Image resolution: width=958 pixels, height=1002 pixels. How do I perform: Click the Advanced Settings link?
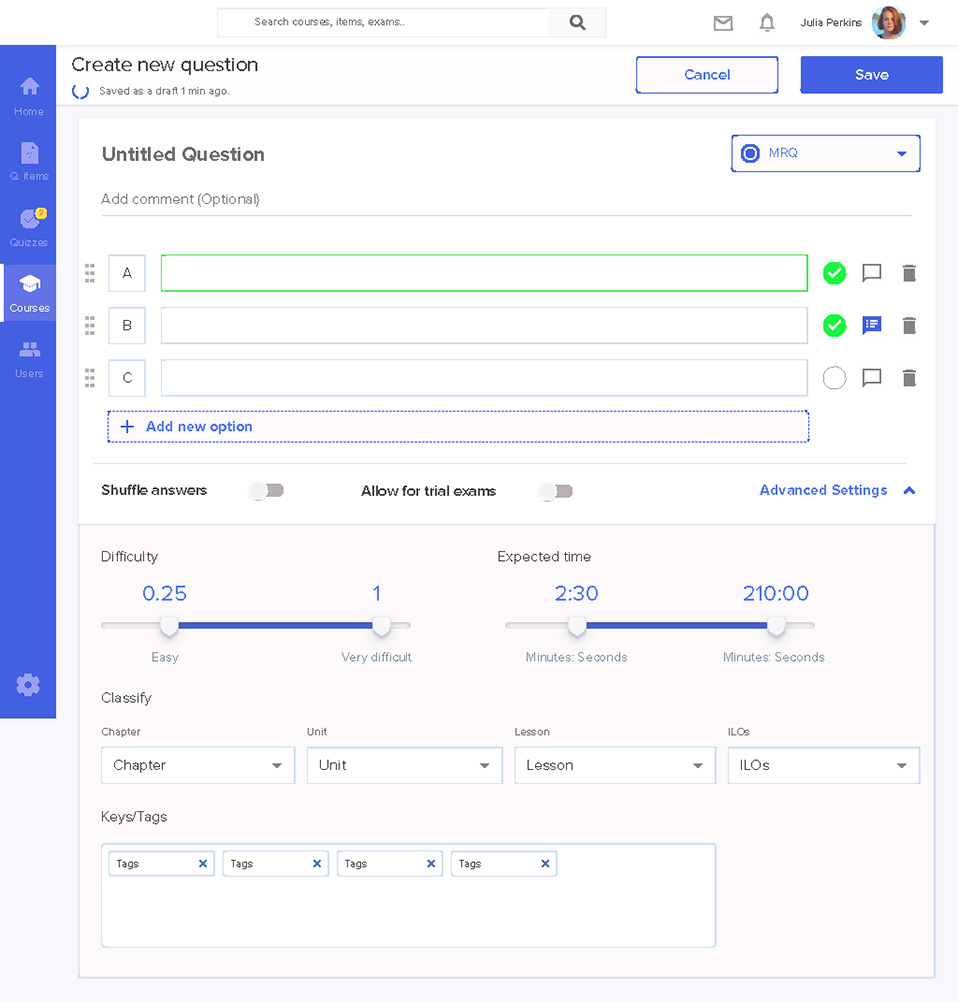(823, 490)
